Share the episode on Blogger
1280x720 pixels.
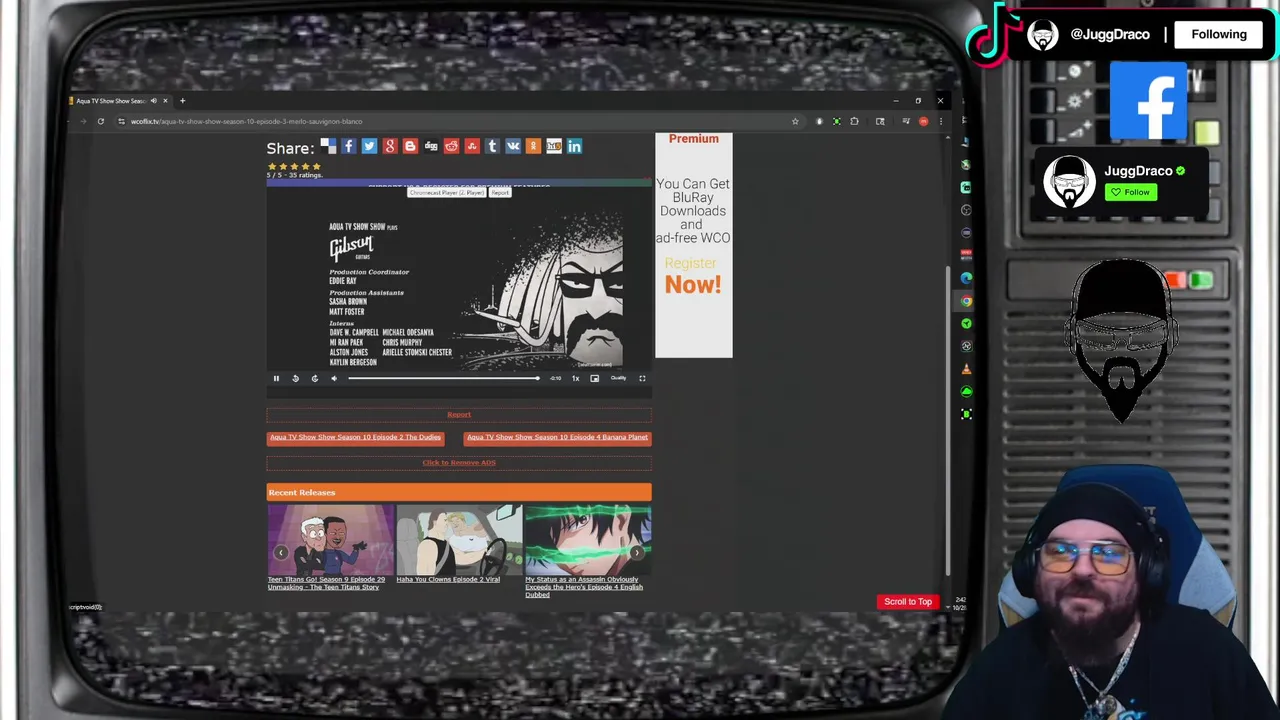tap(410, 146)
